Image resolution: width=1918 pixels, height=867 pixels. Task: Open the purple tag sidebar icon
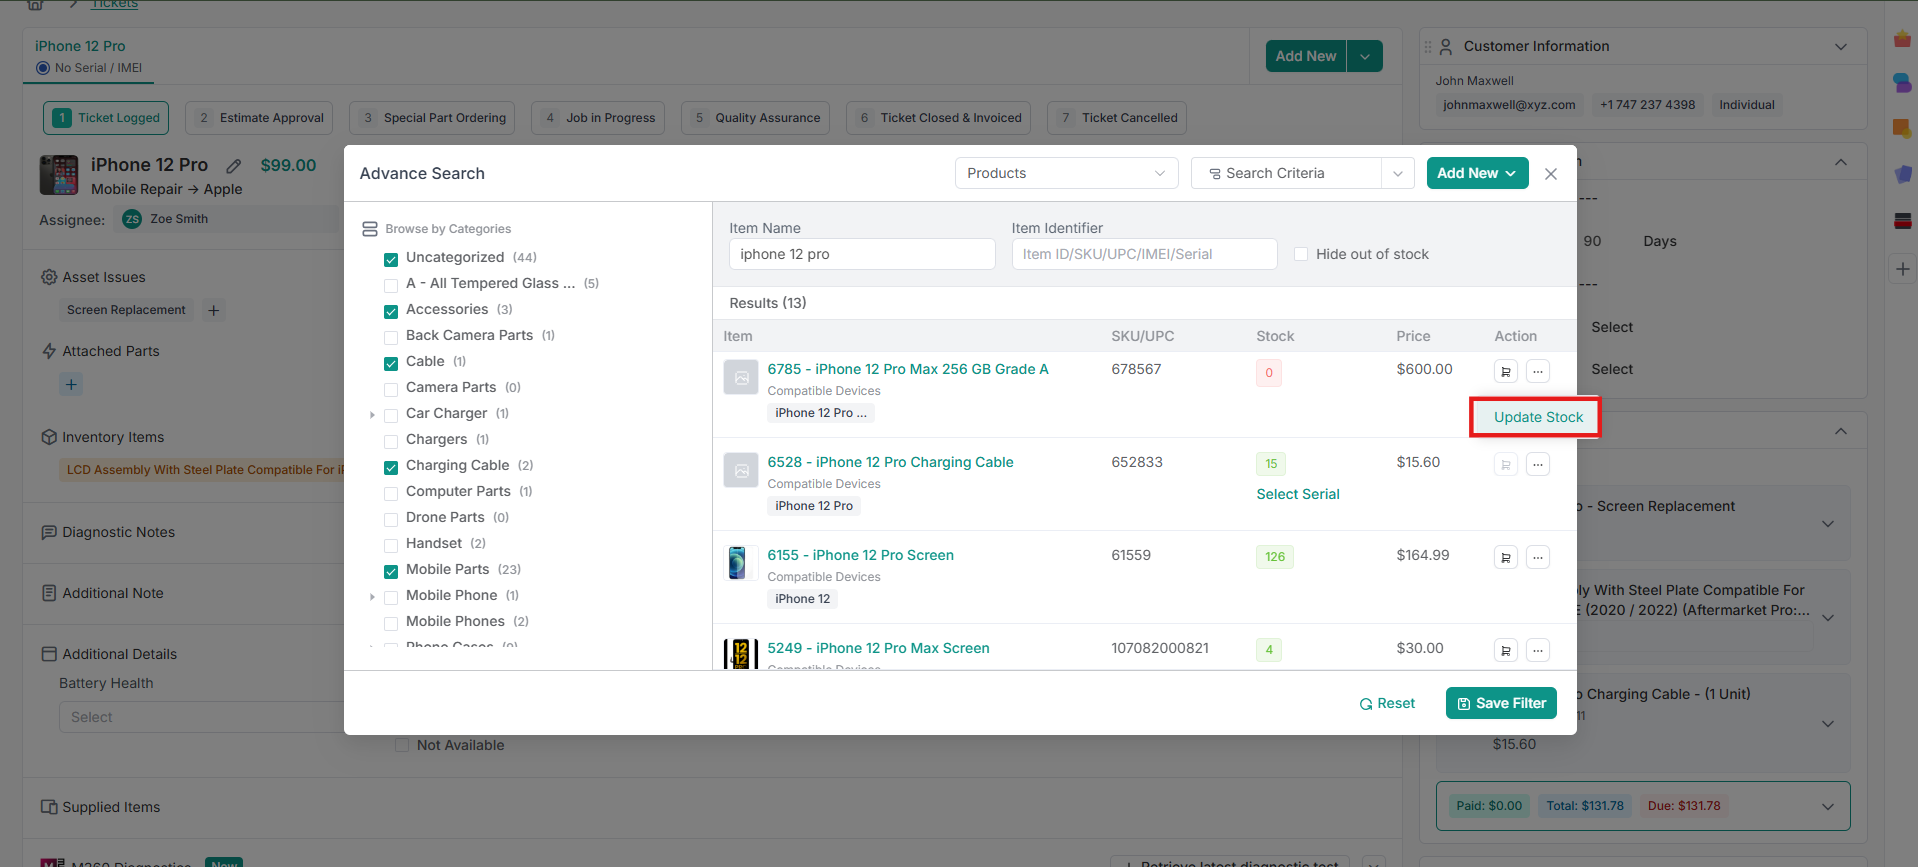(1903, 174)
